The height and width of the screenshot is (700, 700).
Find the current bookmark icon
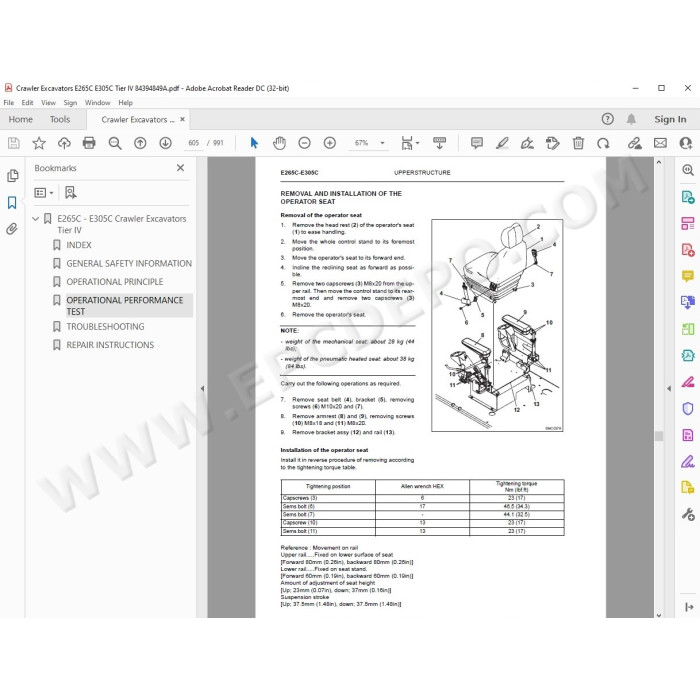click(71, 192)
